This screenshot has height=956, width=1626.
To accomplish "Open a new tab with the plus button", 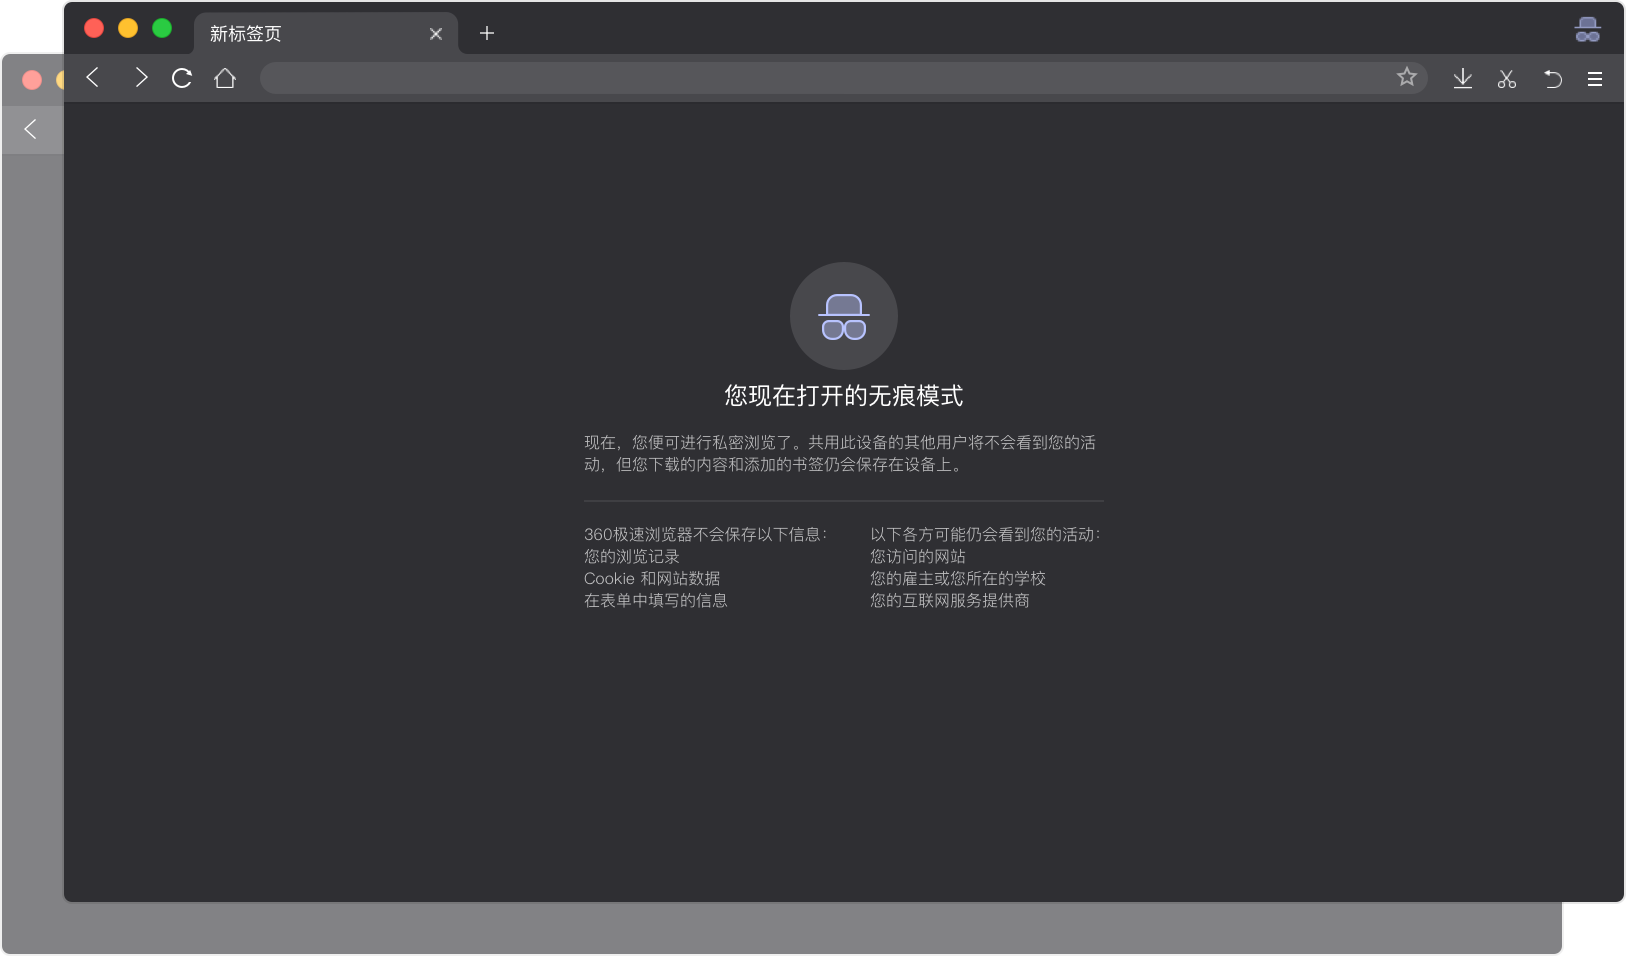I will point(487,33).
